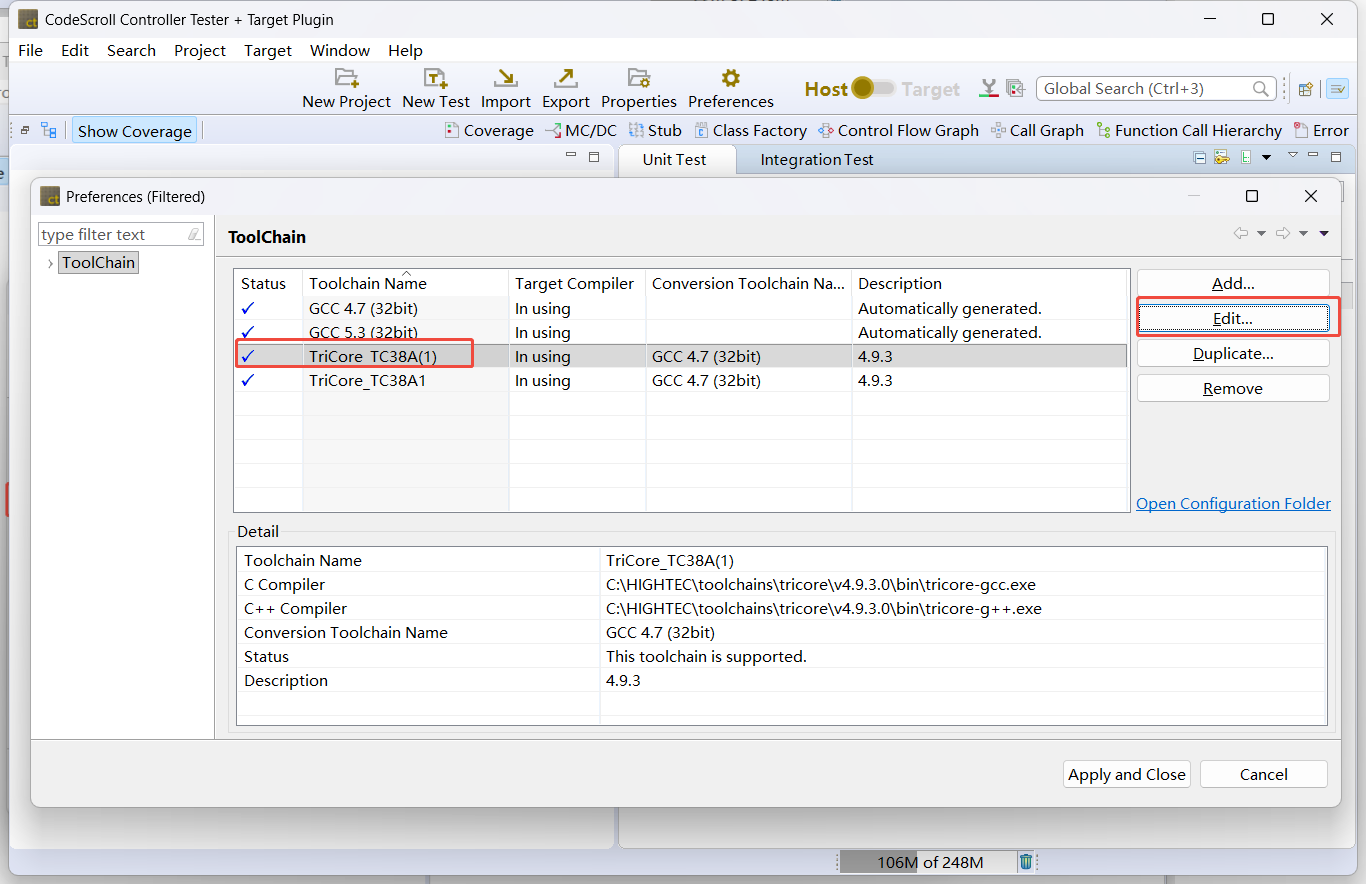This screenshot has height=884, width=1366.
Task: Open the Target menu
Action: (267, 51)
